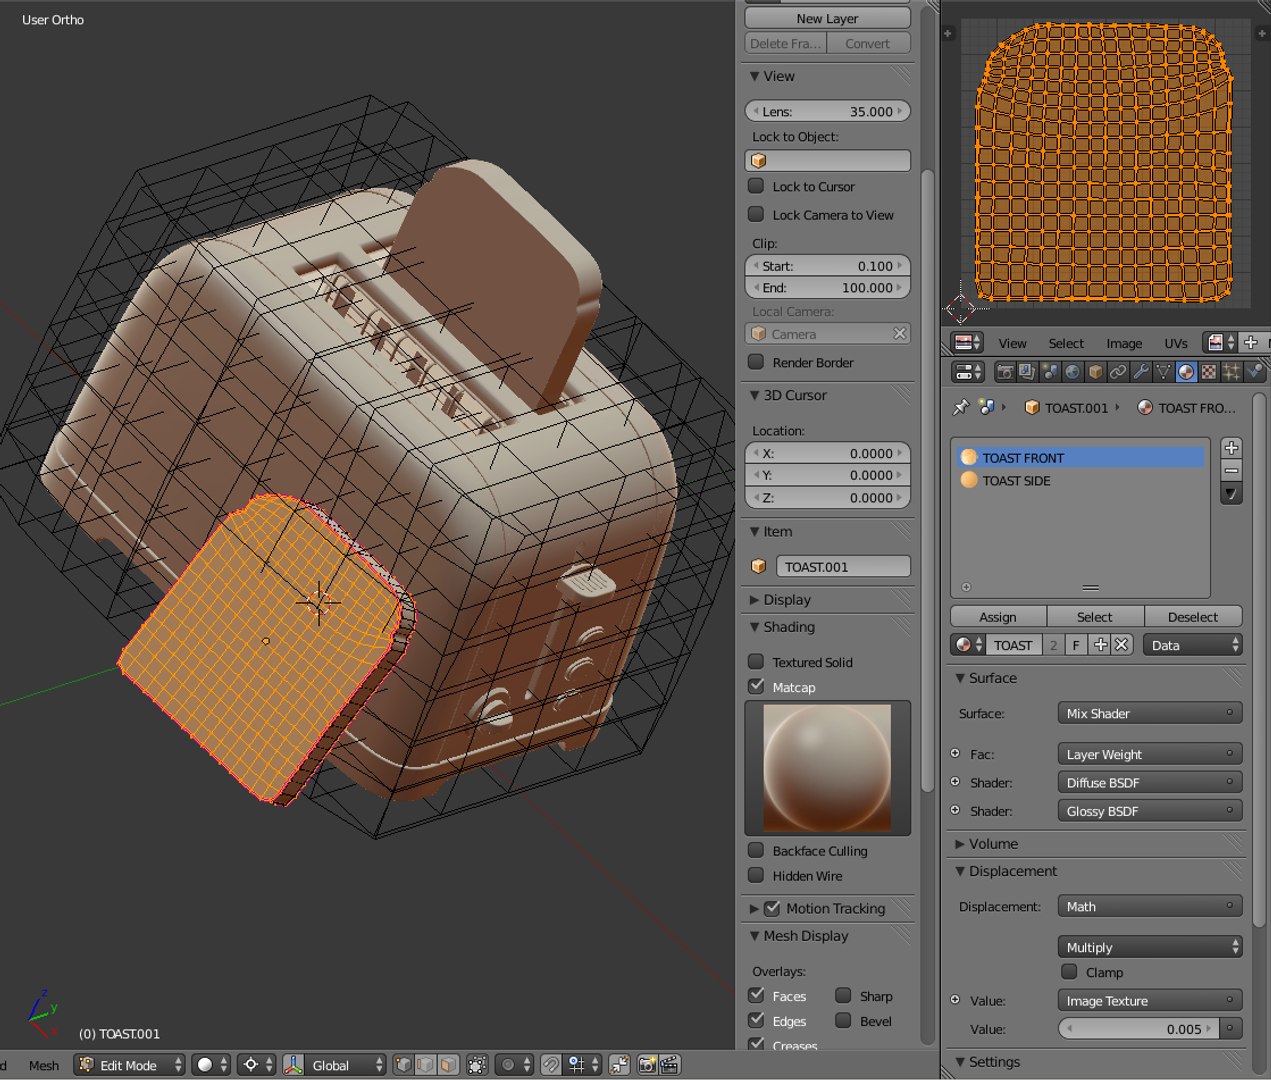
Task: Open the Constraints chain-link tab
Action: pos(1118,372)
